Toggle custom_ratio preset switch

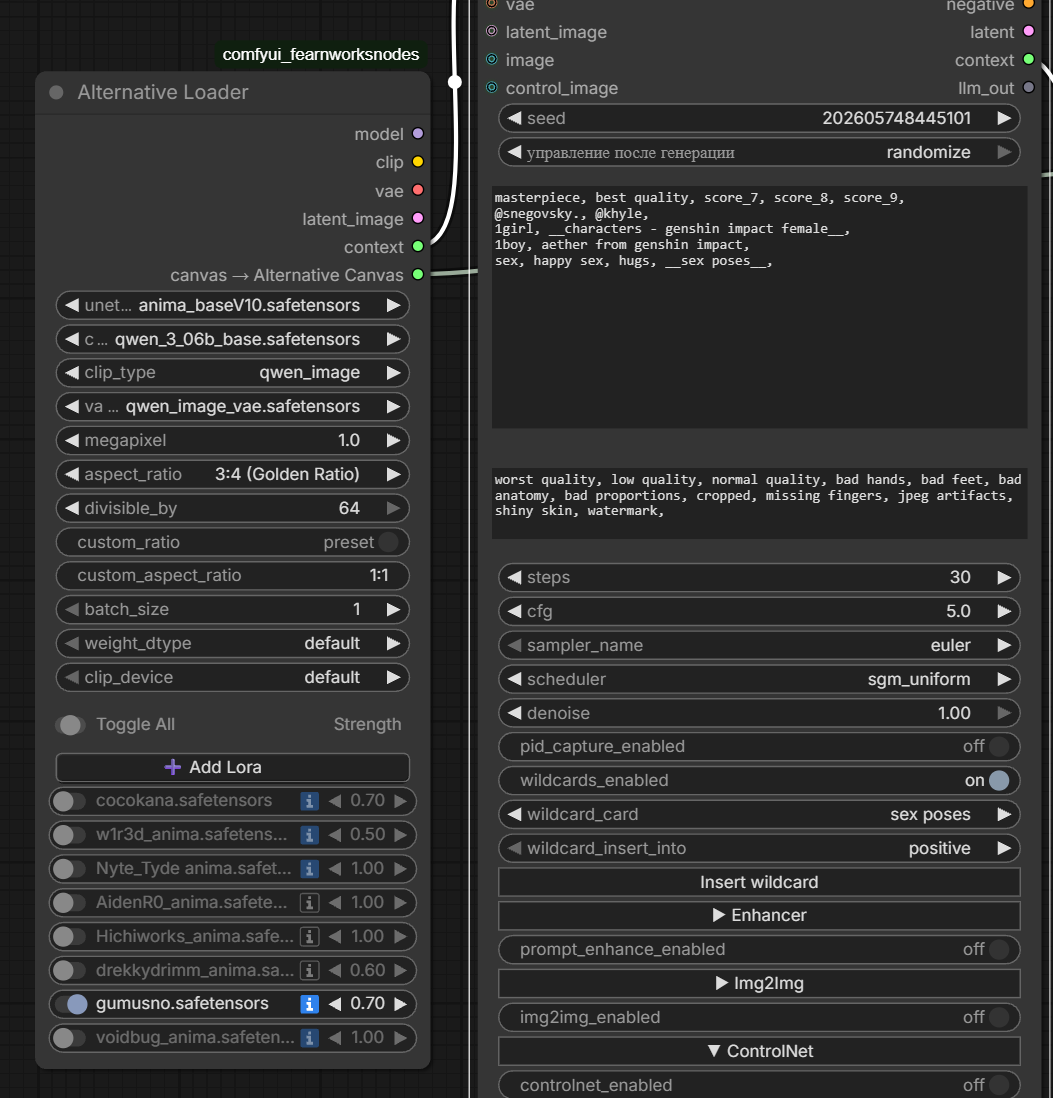coord(388,542)
